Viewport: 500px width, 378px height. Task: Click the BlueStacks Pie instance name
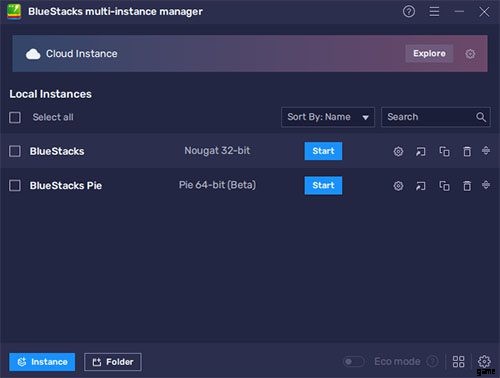[66, 186]
